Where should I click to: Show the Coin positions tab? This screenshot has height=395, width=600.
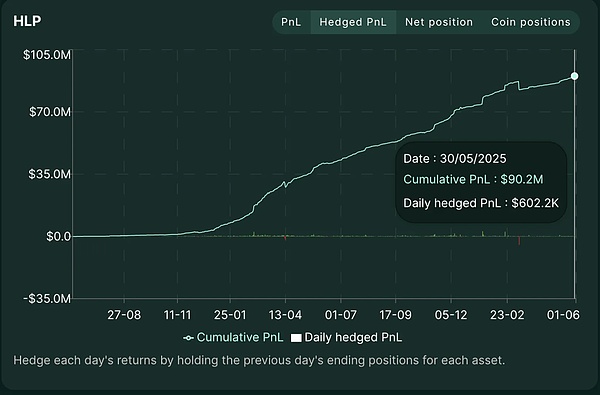pyautogui.click(x=531, y=22)
